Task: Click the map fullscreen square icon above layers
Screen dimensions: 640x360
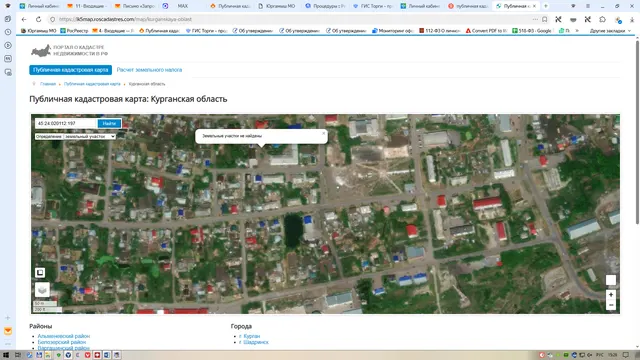Action: click(40, 272)
